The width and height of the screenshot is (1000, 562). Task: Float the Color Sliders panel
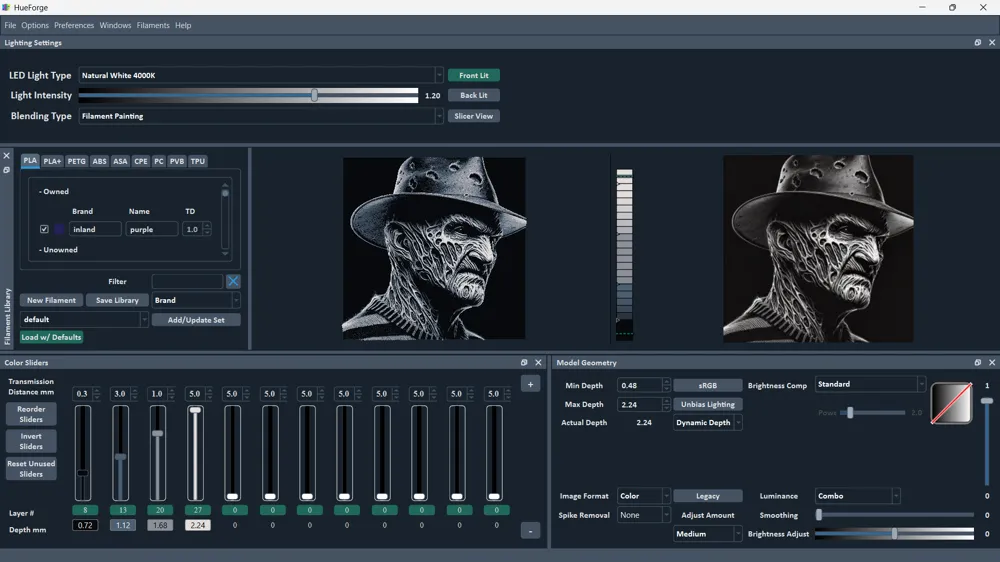tap(524, 362)
